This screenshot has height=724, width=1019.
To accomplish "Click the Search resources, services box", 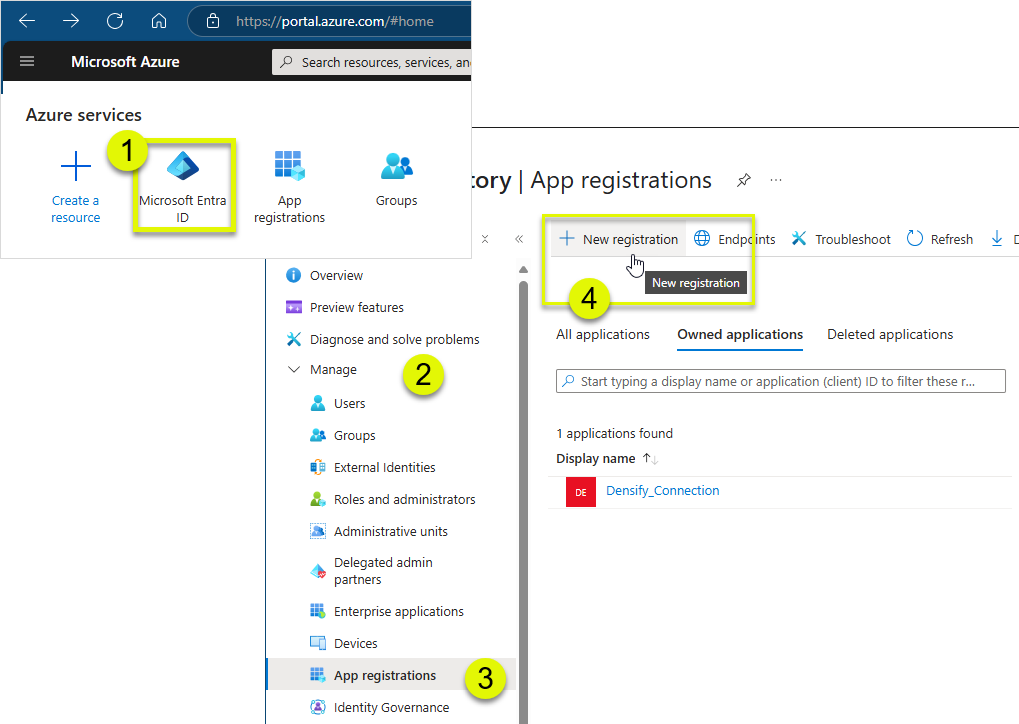I will [372, 62].
